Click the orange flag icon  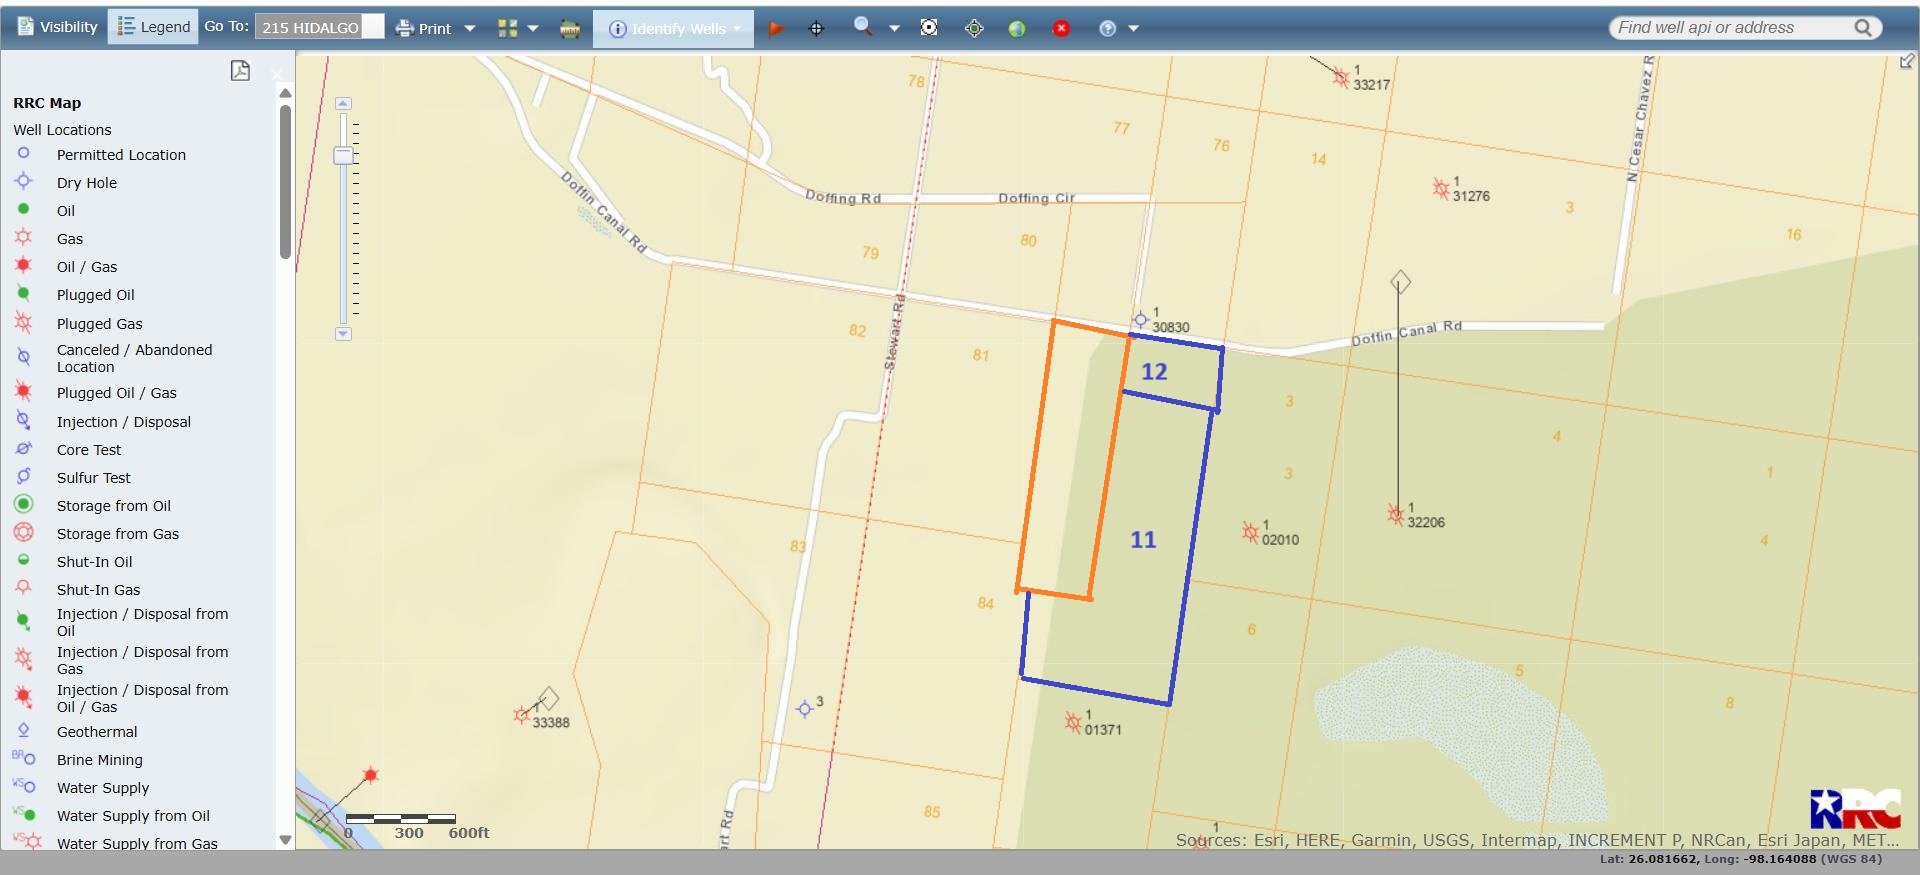point(775,29)
